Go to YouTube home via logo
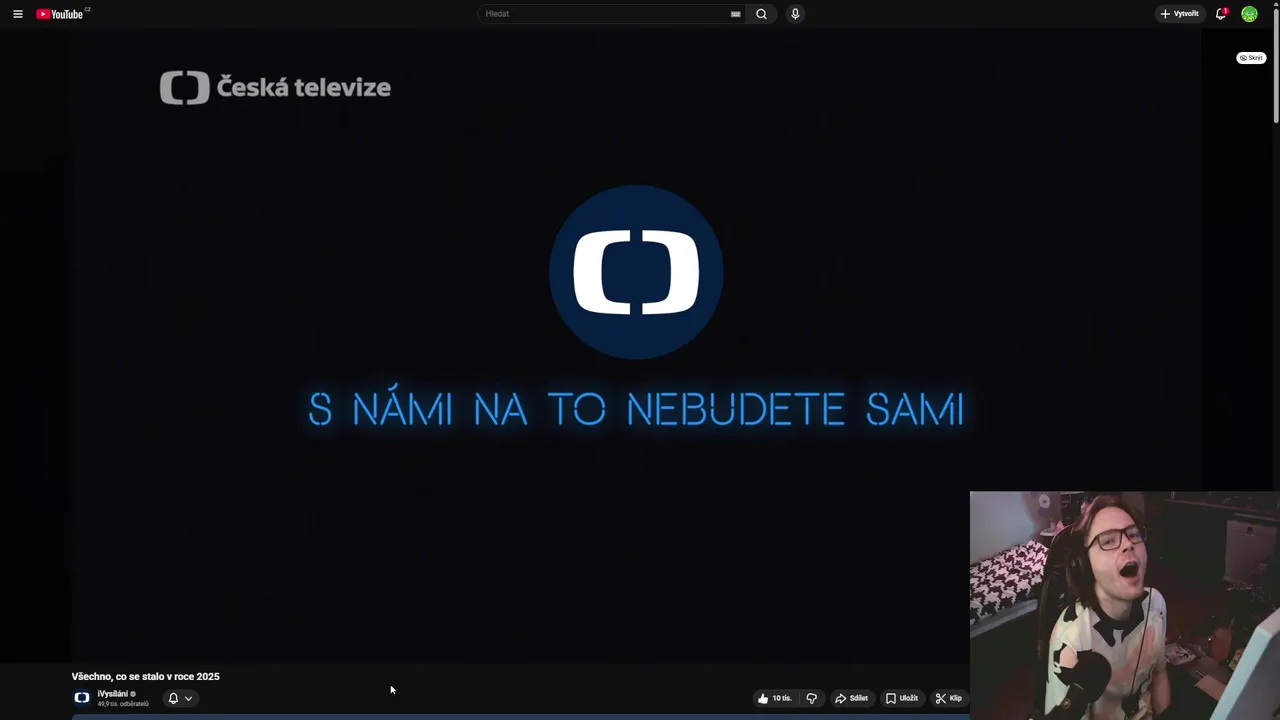Image resolution: width=1280 pixels, height=720 pixels. tap(62, 14)
